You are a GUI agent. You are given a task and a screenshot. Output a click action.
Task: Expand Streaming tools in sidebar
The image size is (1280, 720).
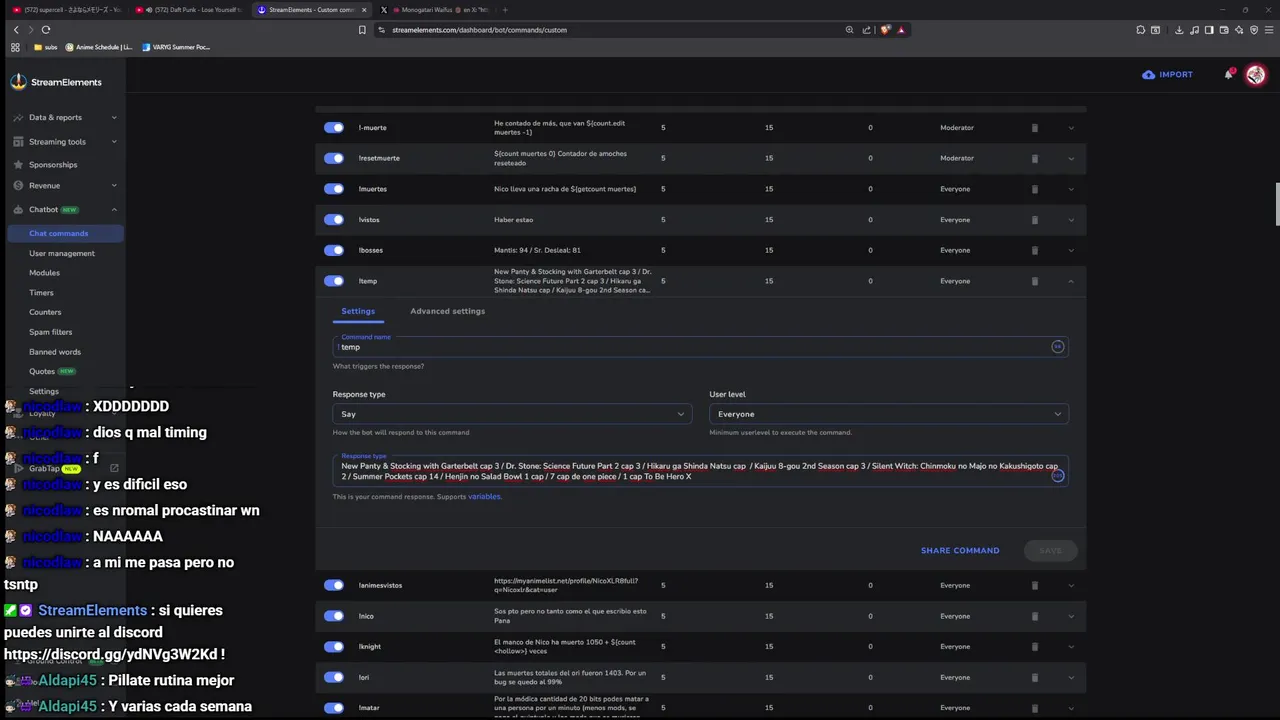(65, 142)
